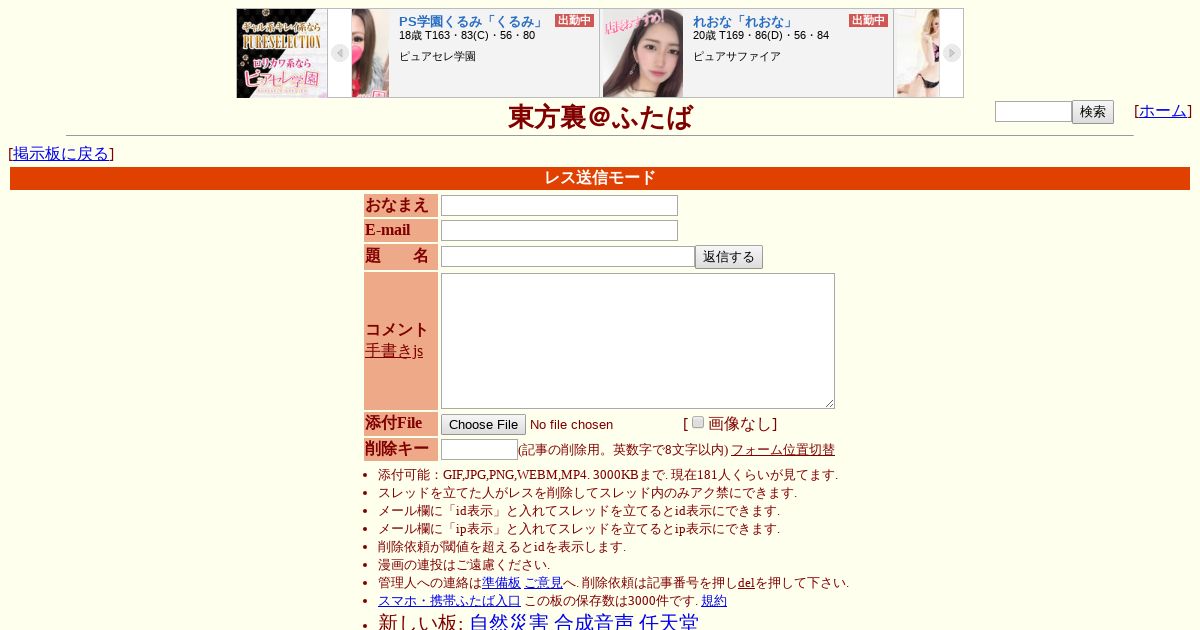Click the del link
1200x630 pixels.
click(x=746, y=583)
